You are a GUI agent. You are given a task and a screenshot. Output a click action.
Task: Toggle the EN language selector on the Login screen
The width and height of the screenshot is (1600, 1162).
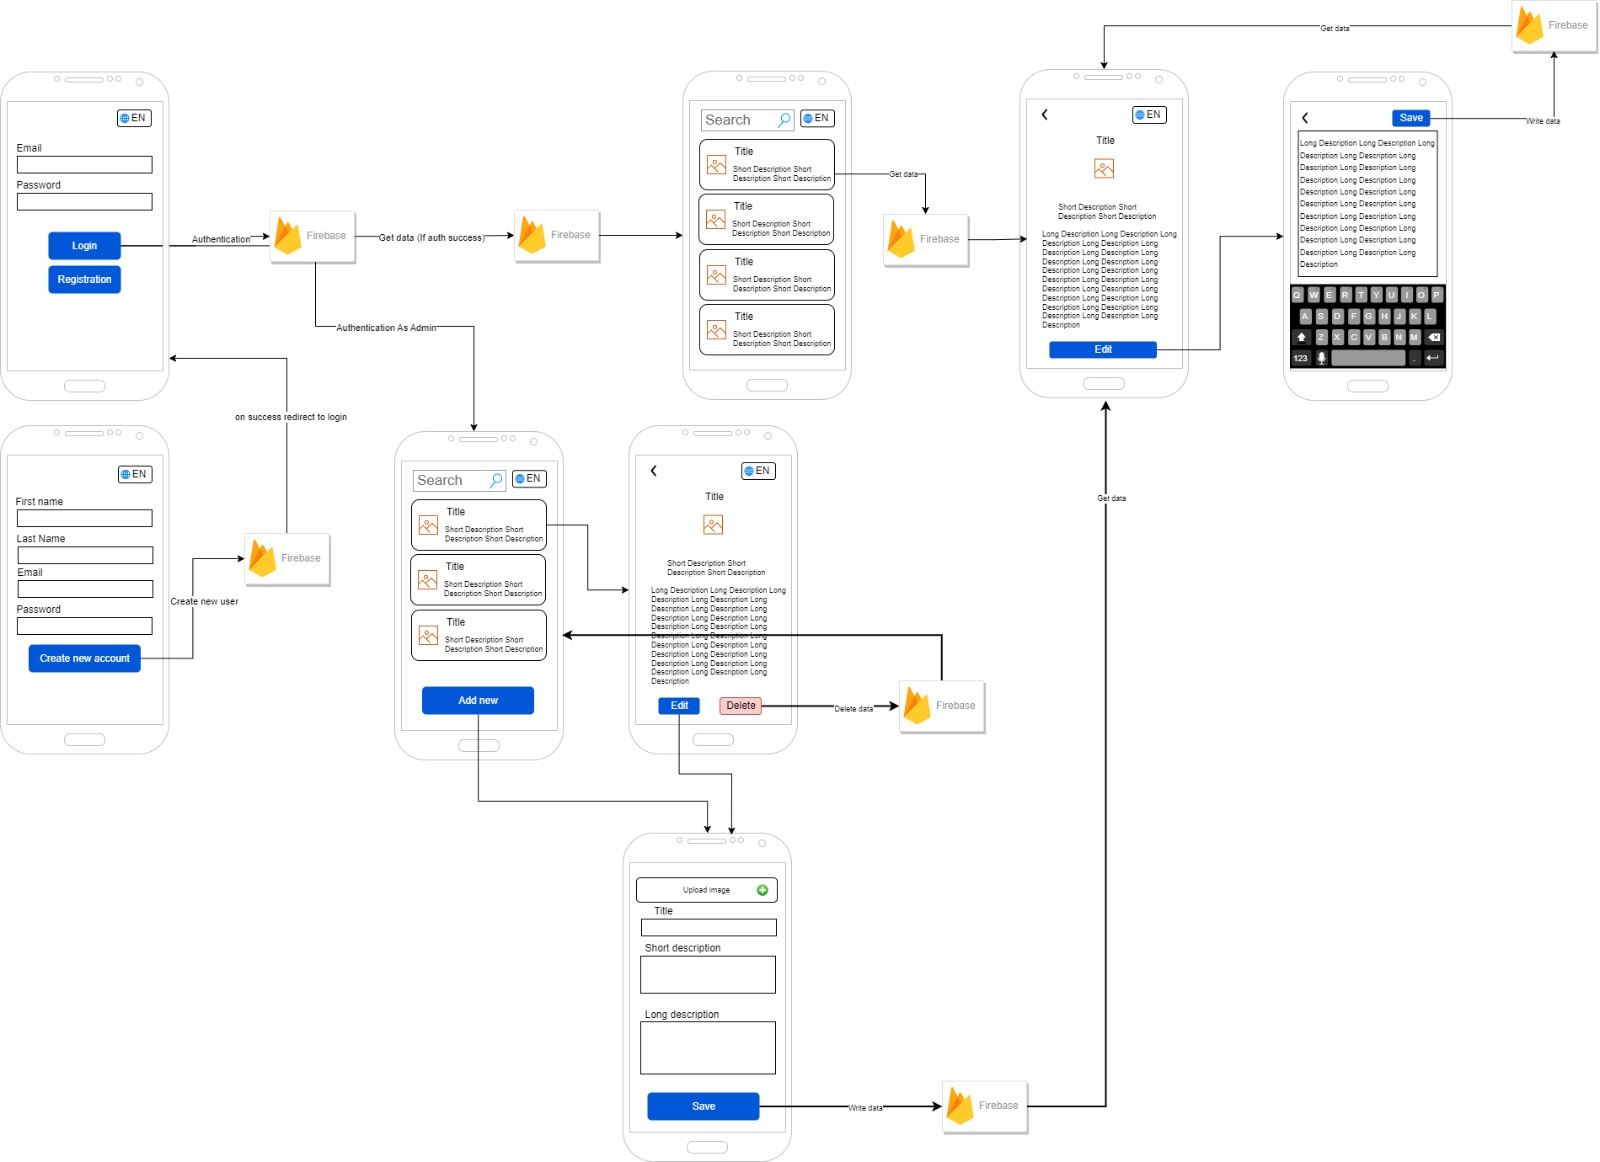[135, 117]
